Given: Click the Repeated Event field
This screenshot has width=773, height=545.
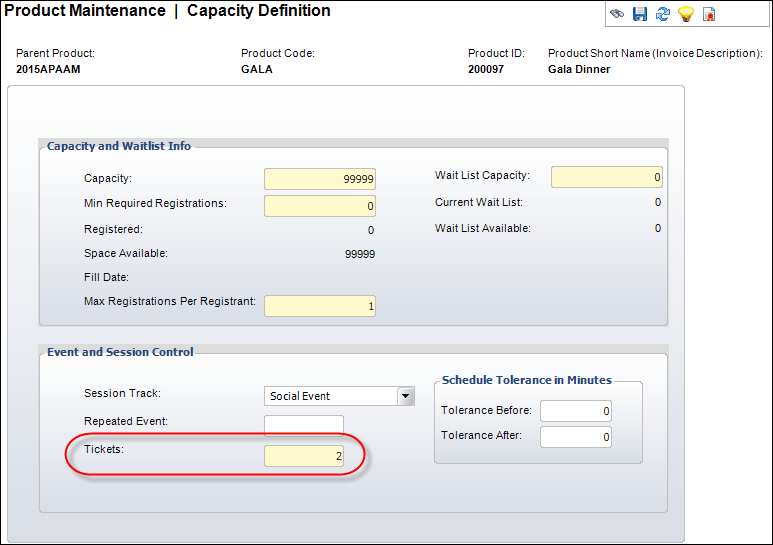Looking at the screenshot, I should click(304, 426).
